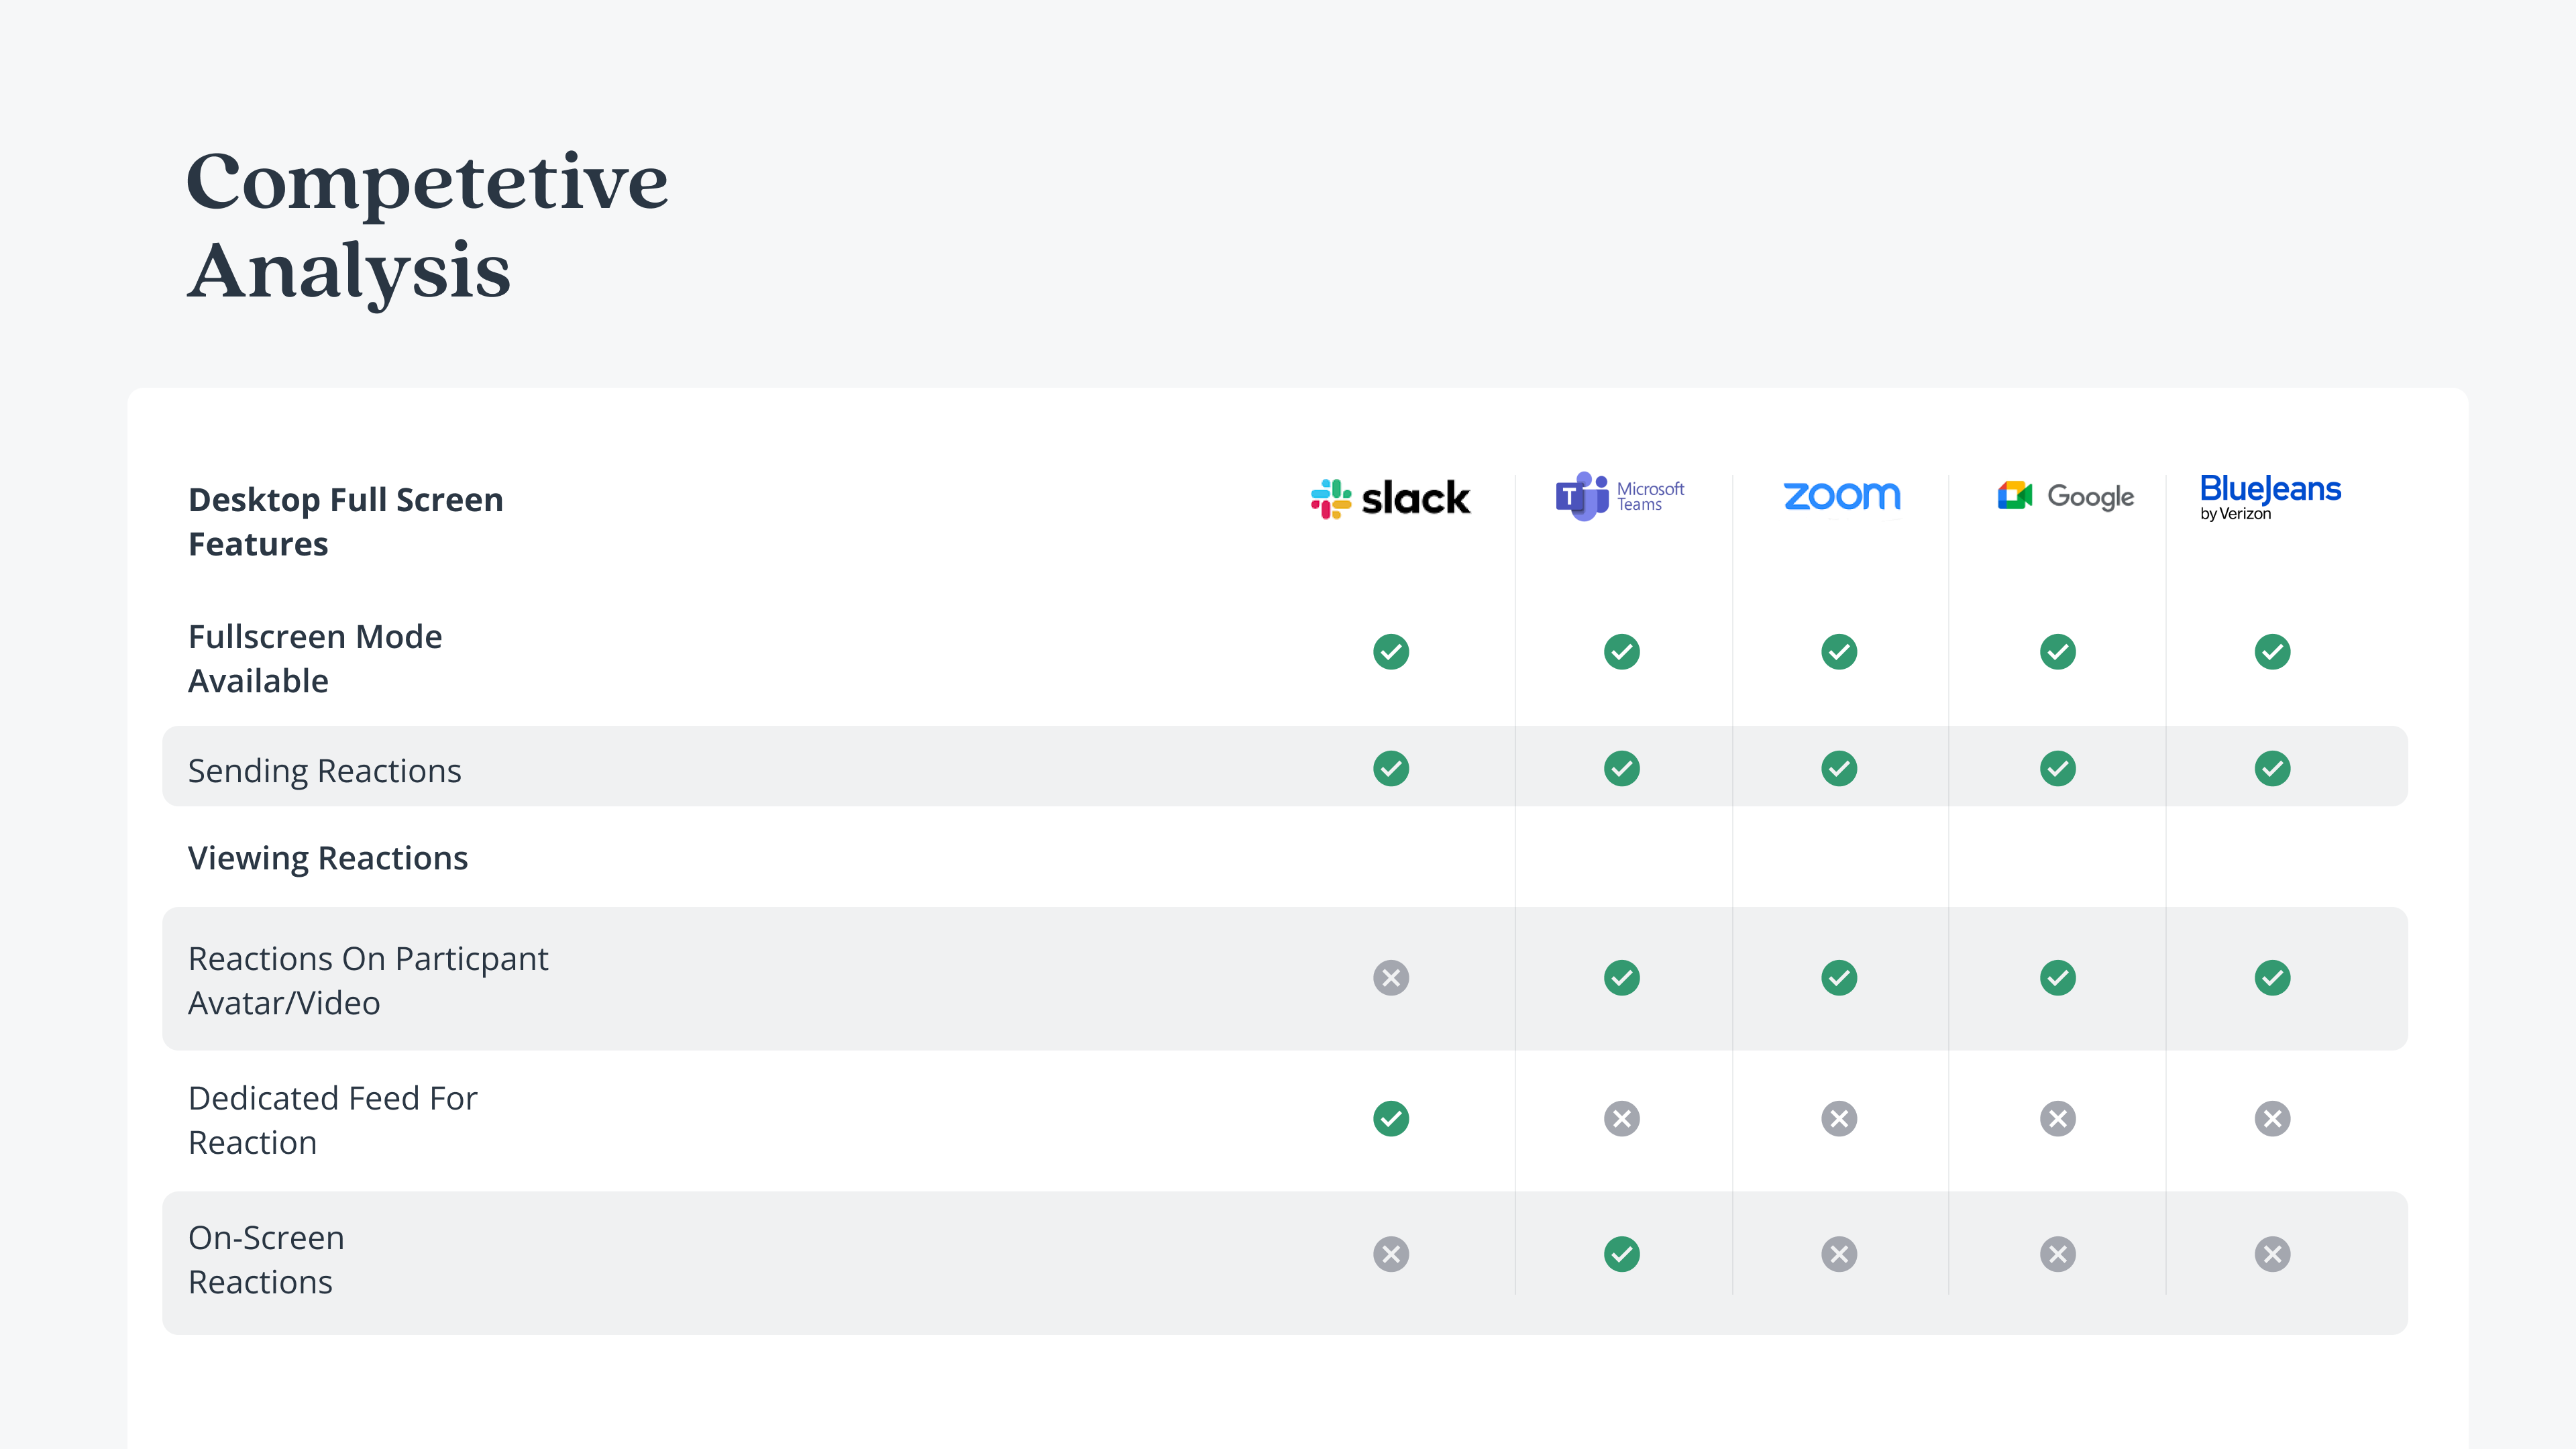
Task: Click the BlueJeans by Verizon logo
Action: (x=2270, y=497)
